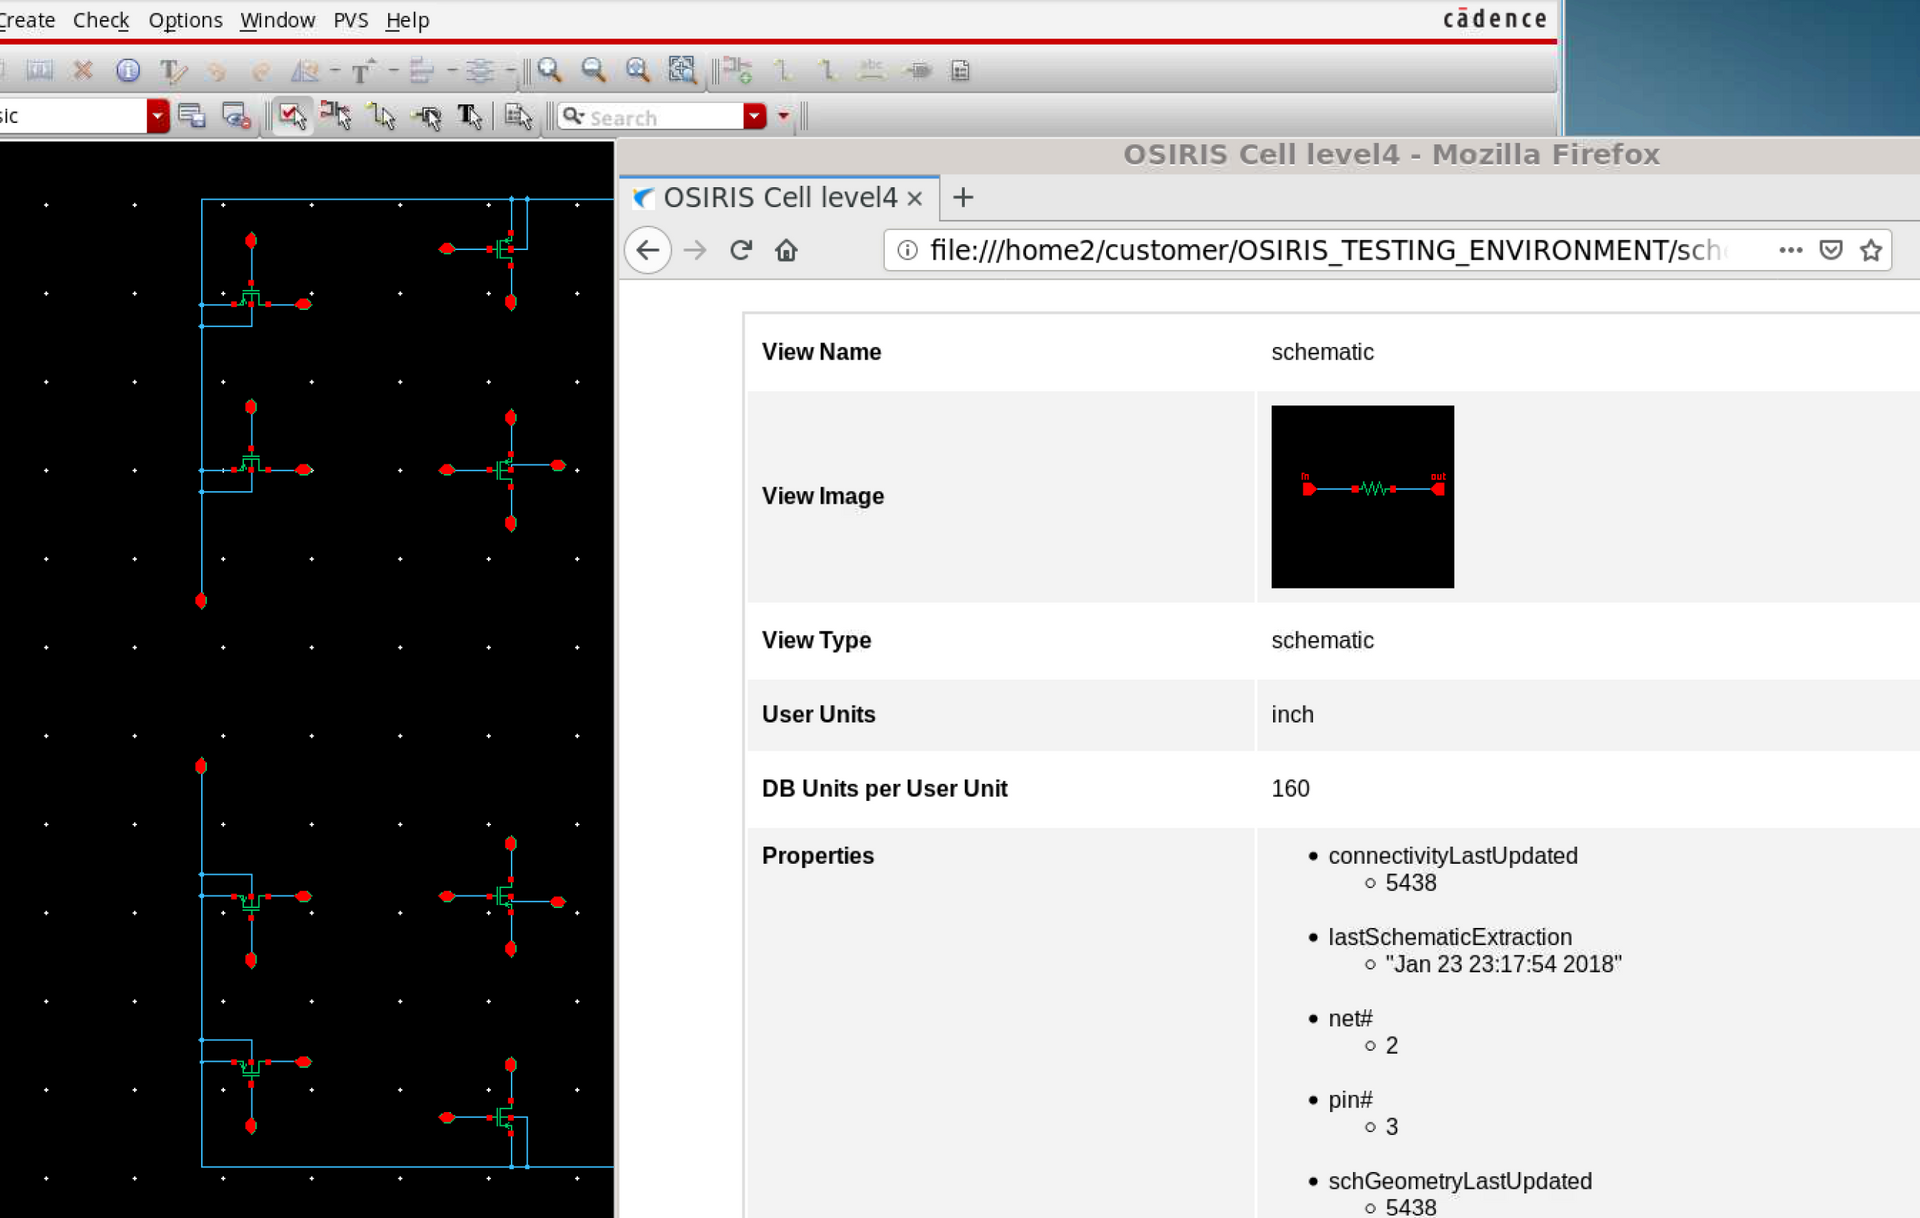The image size is (1920, 1218).
Task: Open the Check menu
Action: [x=101, y=20]
